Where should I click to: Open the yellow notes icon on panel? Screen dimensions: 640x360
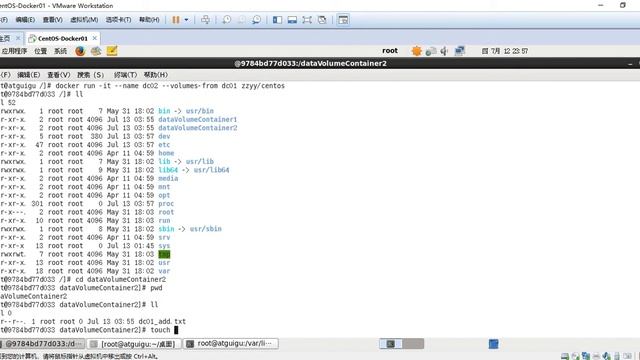click(x=112, y=51)
